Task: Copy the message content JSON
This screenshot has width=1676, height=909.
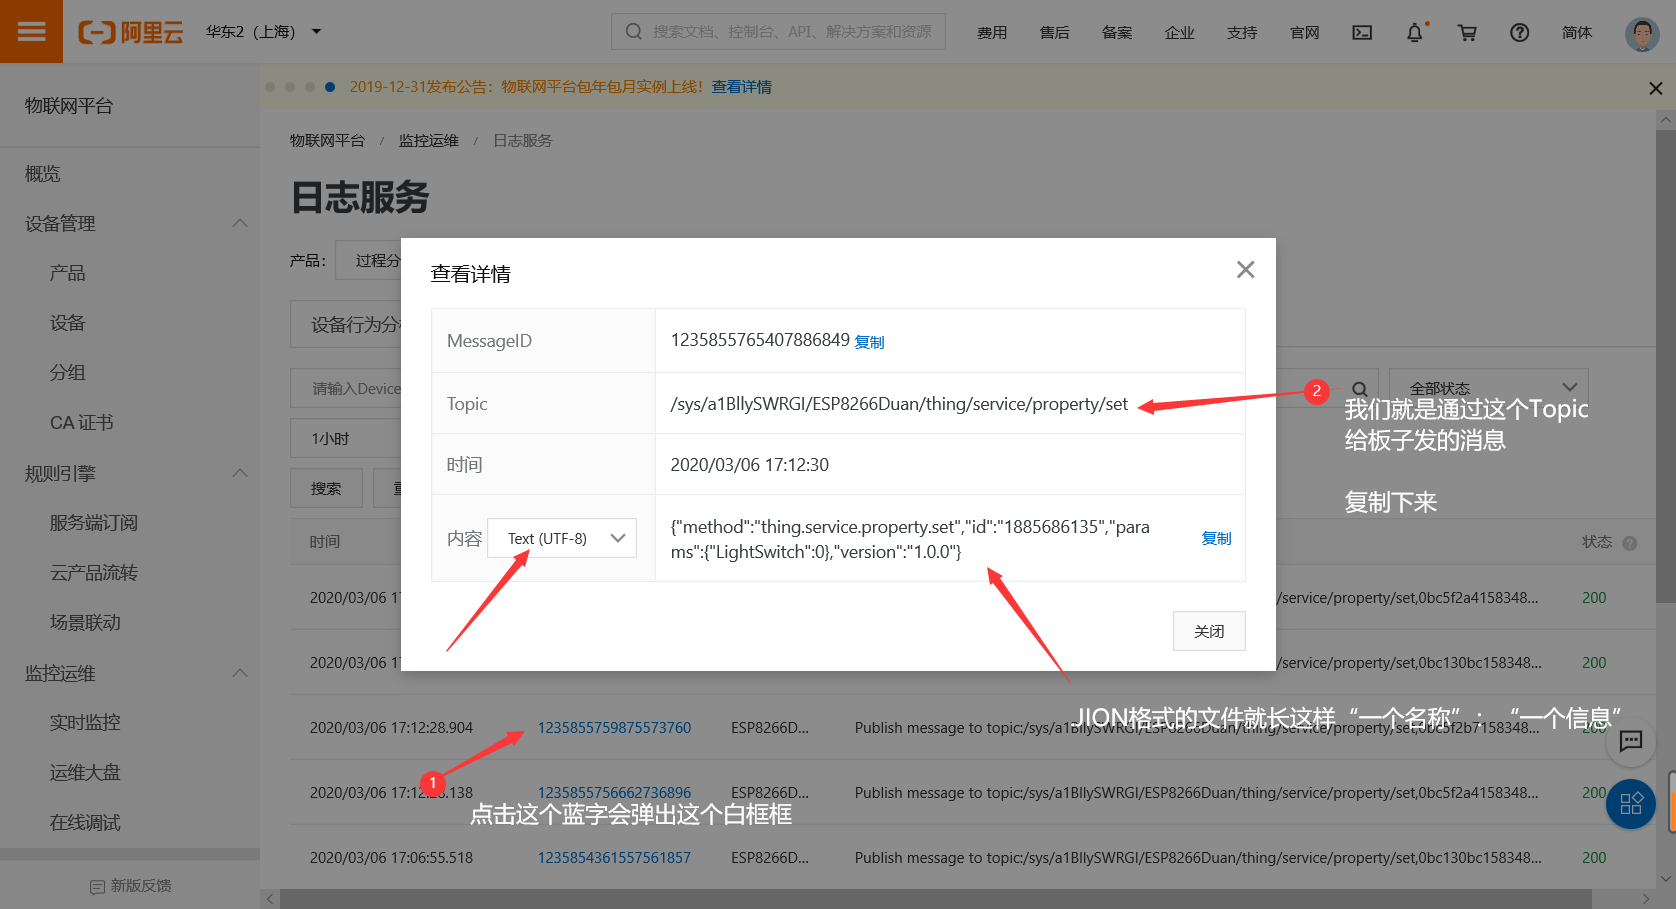Action: (x=1216, y=538)
